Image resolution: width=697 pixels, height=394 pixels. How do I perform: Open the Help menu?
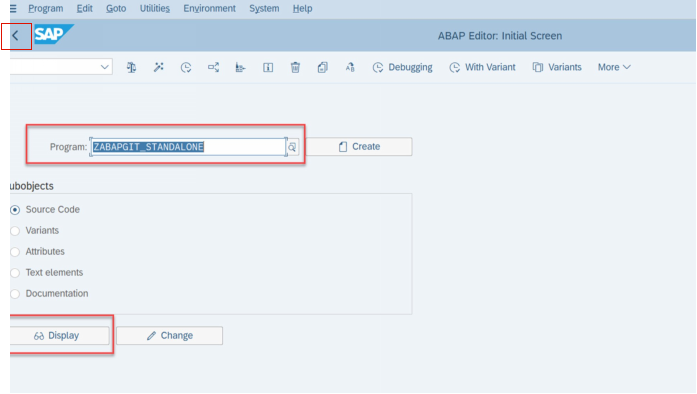tap(302, 8)
